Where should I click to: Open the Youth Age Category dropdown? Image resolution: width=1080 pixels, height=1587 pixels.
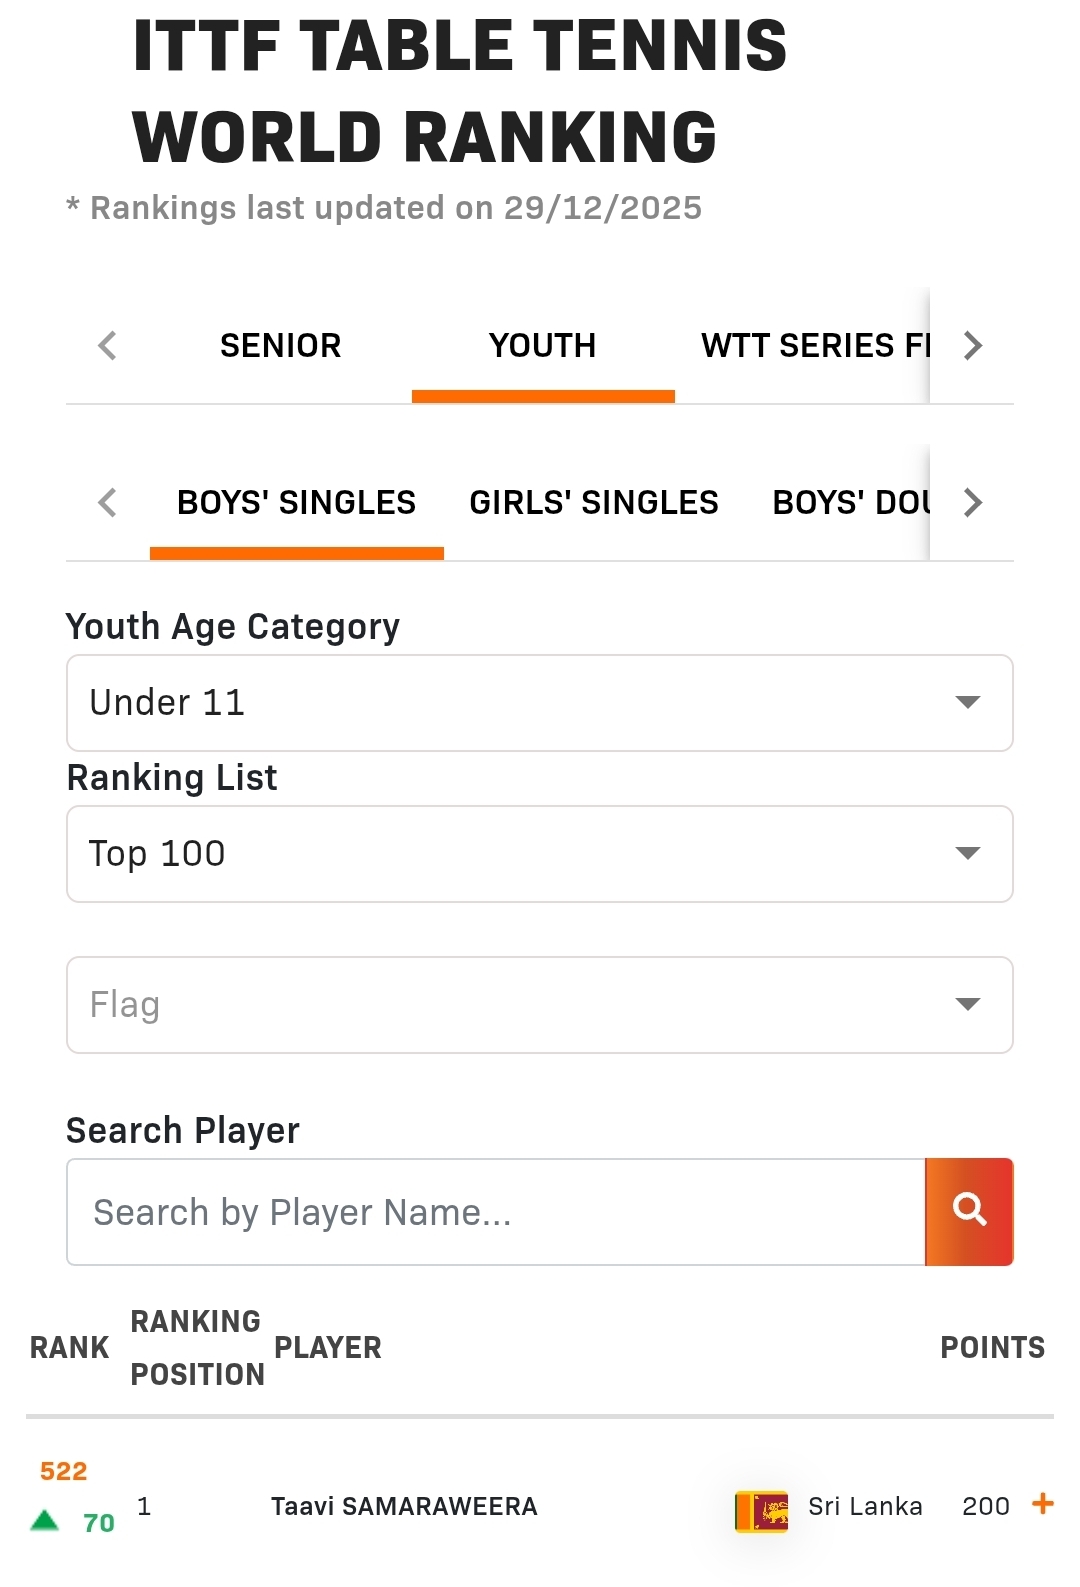[x=540, y=703]
